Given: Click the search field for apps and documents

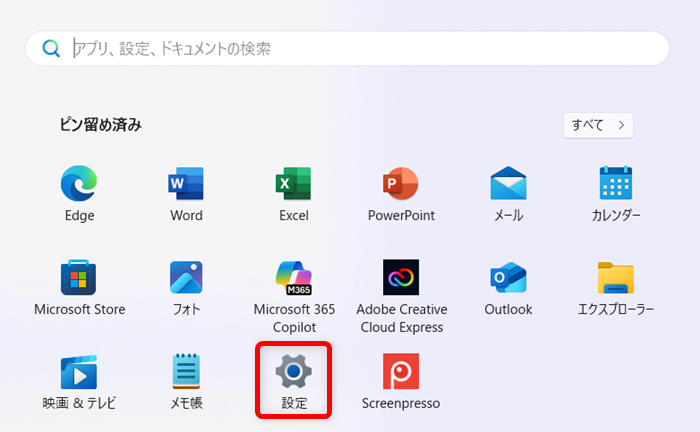Looking at the screenshot, I should 360,48.
